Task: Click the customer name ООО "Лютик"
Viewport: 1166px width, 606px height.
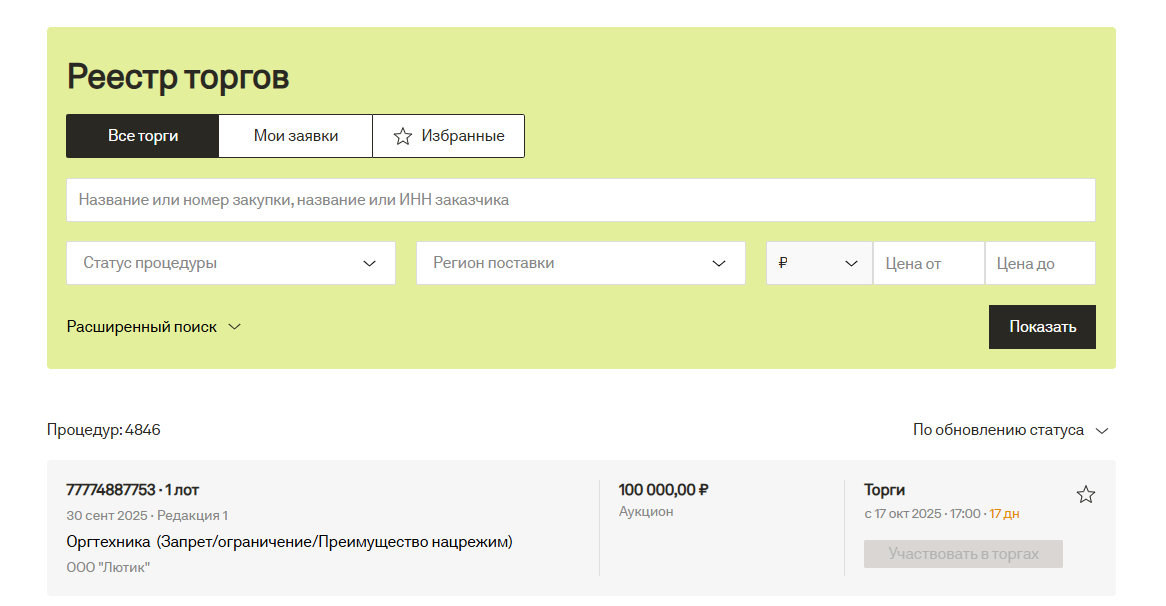Action: [x=108, y=567]
